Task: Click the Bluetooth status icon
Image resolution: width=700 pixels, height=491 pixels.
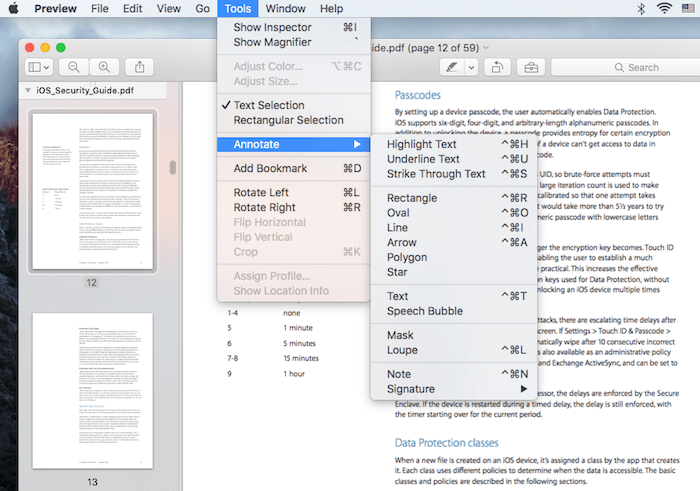Action: 641,8
